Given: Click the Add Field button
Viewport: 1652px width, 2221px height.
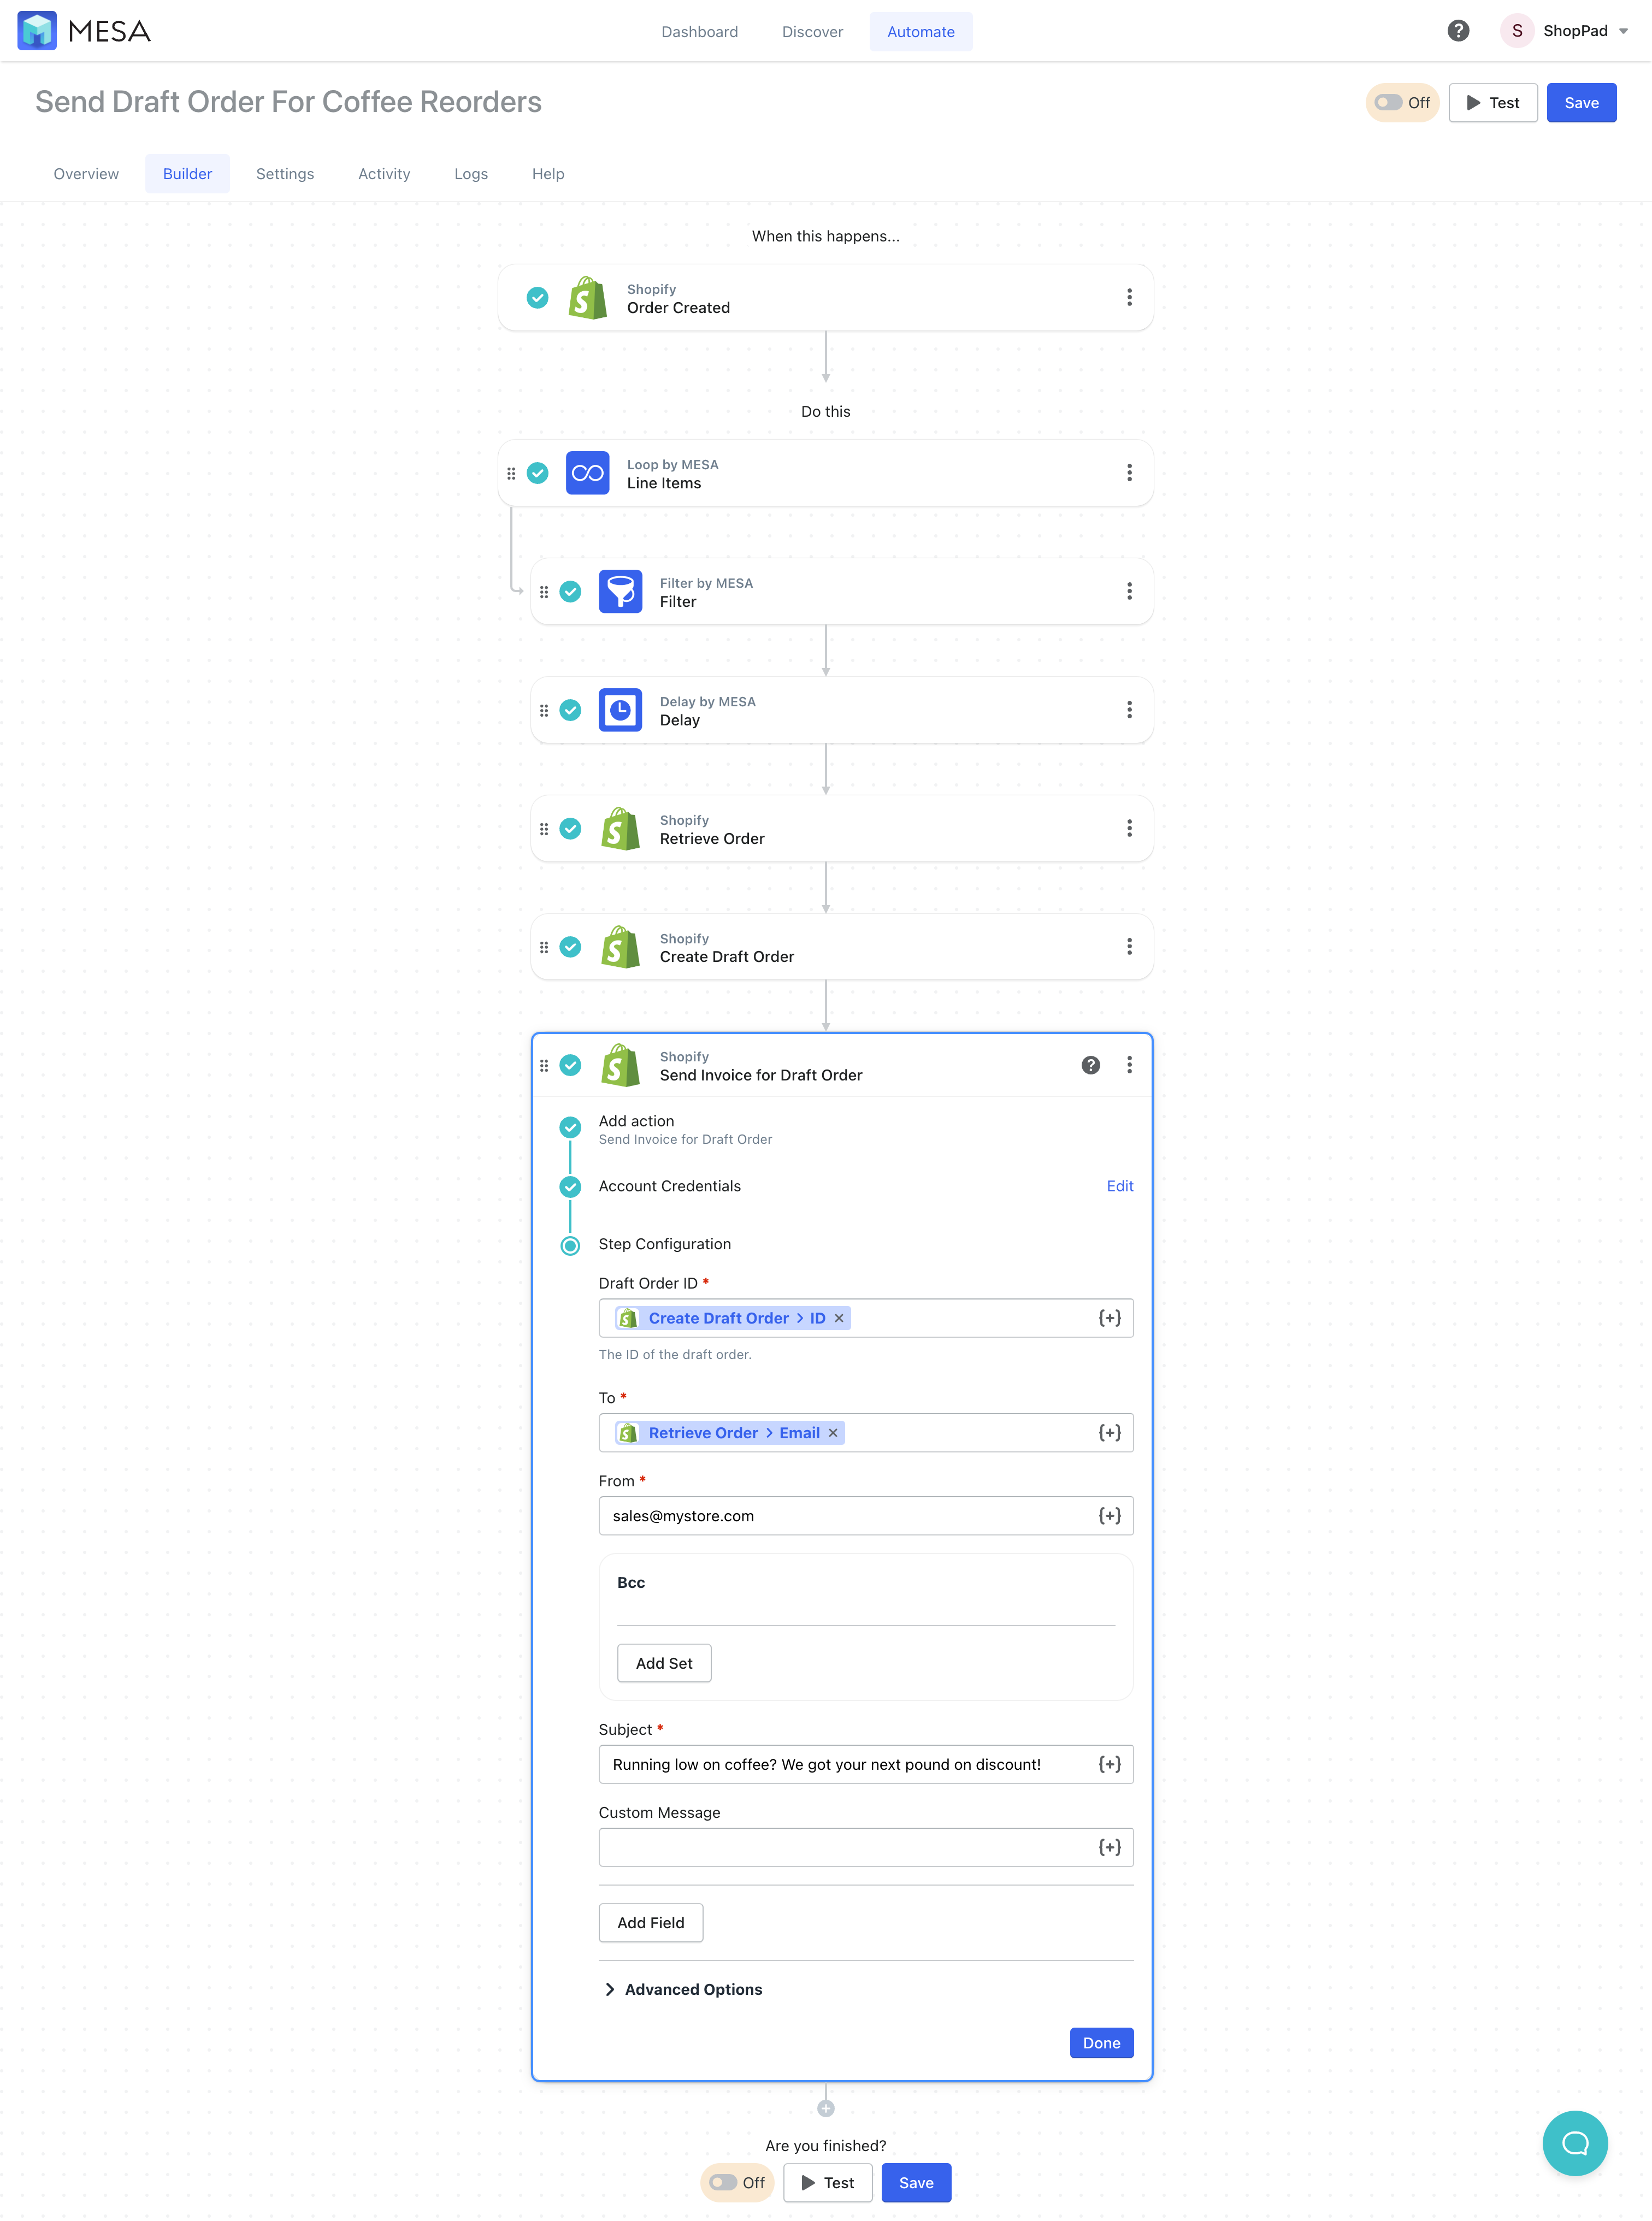Looking at the screenshot, I should [x=650, y=1923].
